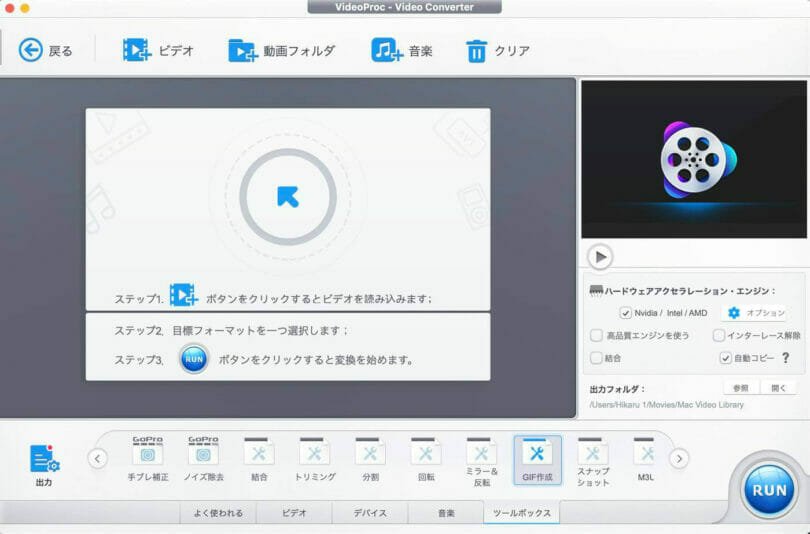810x534 pixels.
Task: Click the output folder path text
Action: point(666,404)
